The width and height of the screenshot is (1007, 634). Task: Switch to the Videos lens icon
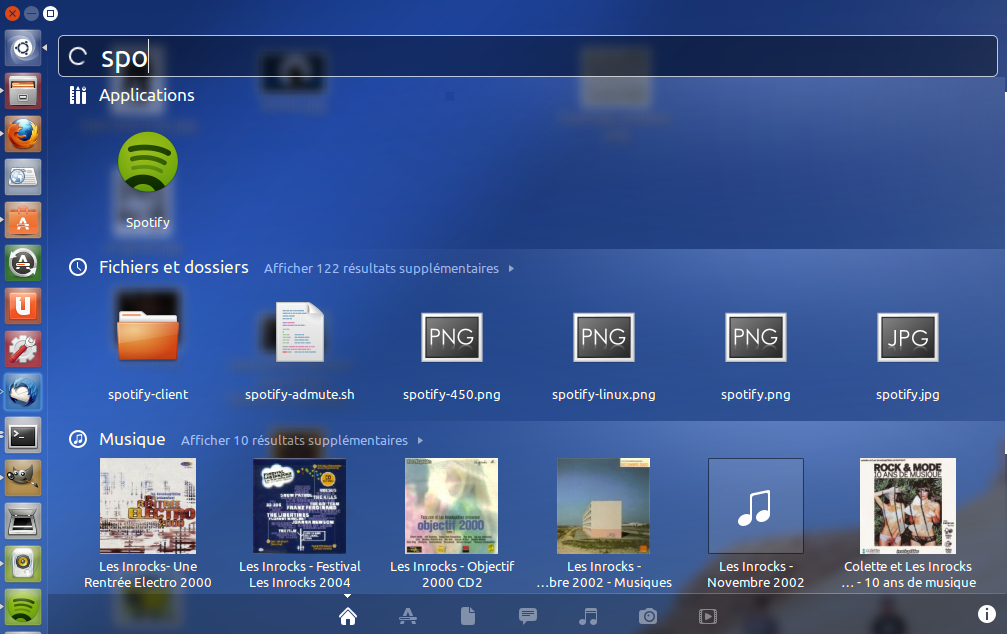pos(708,617)
